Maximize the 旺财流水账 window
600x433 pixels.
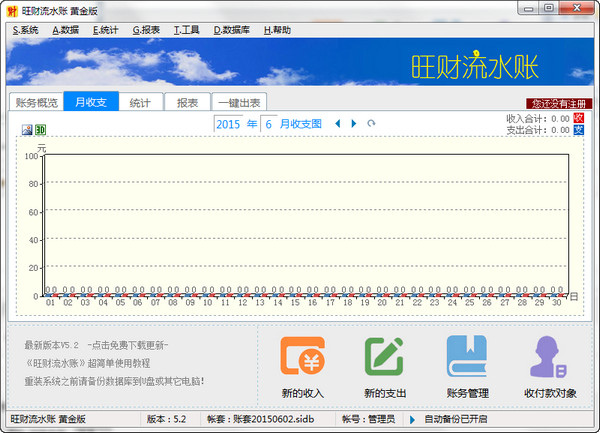tap(549, 8)
